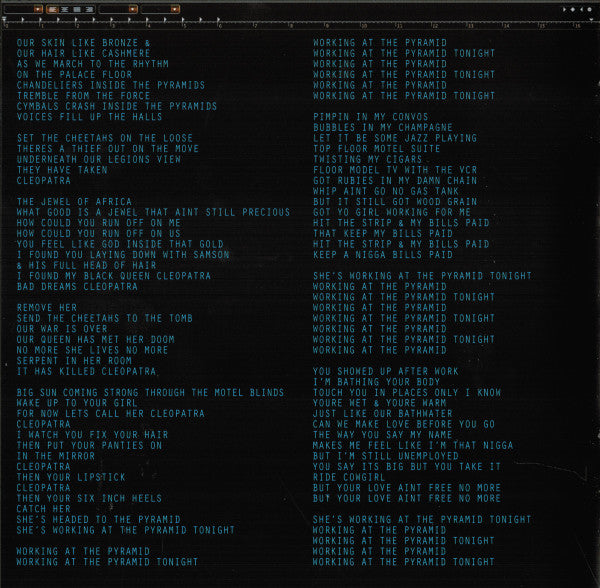This screenshot has height=588, width=600.
Task: Click the line "TOUCH YOU IN PLACES ONLY I KNOW"
Action: point(407,392)
